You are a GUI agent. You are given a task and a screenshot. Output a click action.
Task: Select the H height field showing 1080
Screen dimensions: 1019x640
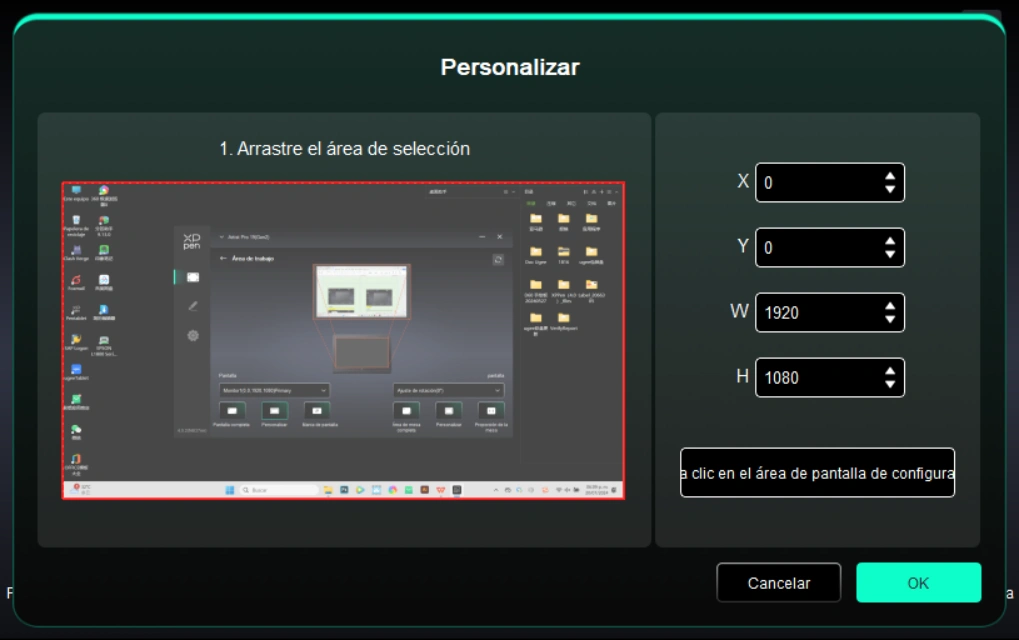(815, 378)
